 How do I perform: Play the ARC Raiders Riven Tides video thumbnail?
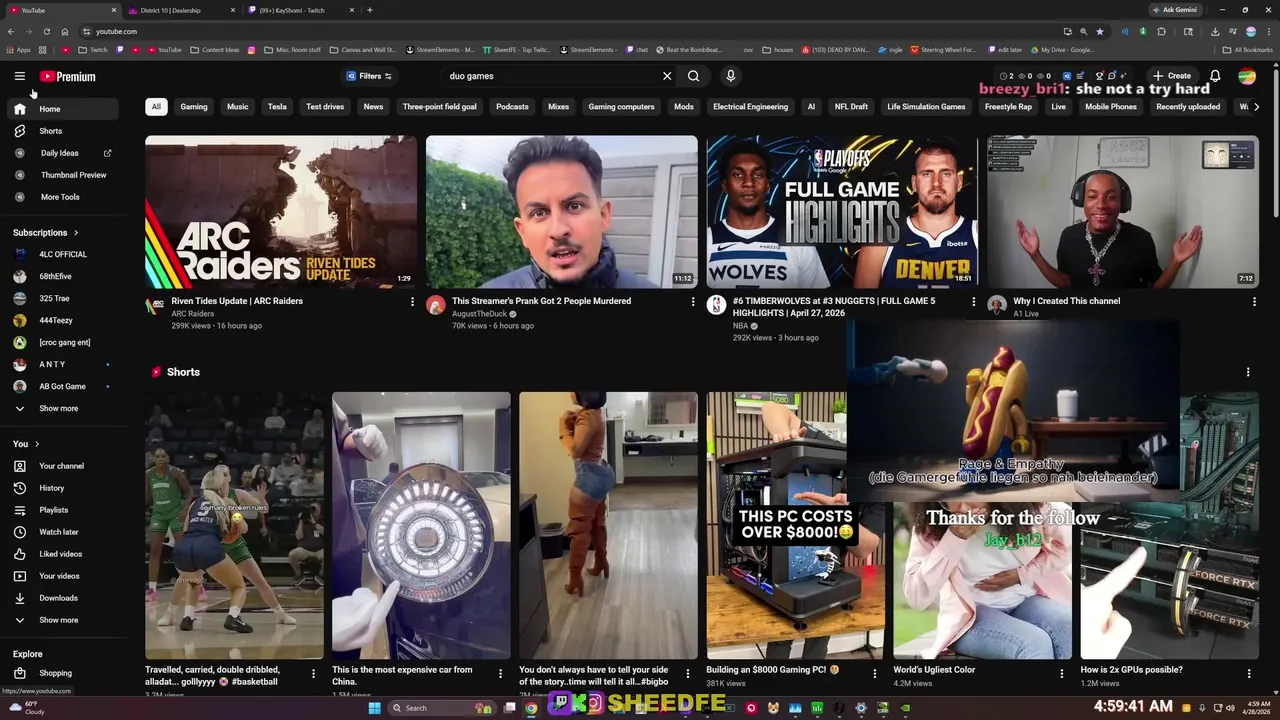click(x=281, y=212)
